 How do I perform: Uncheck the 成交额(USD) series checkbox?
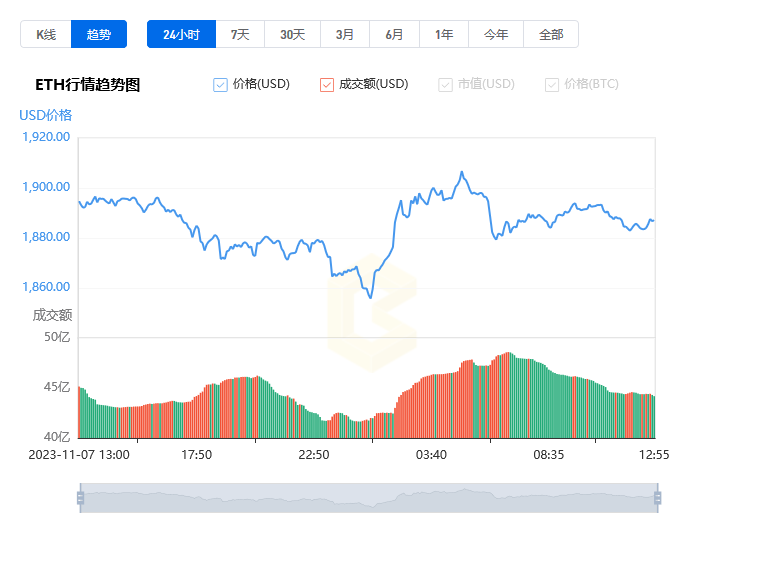(x=327, y=85)
